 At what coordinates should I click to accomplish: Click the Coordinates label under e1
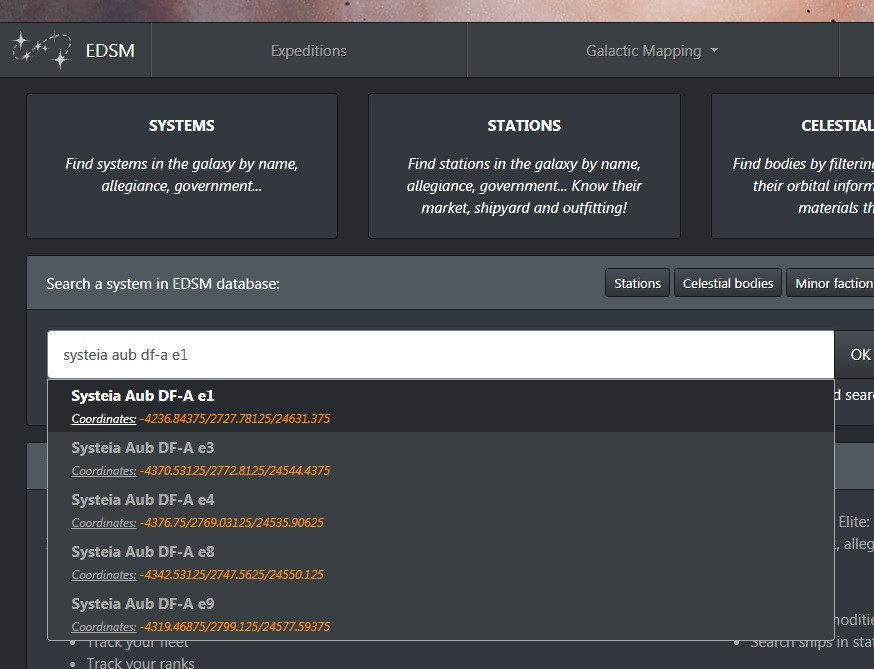click(104, 419)
